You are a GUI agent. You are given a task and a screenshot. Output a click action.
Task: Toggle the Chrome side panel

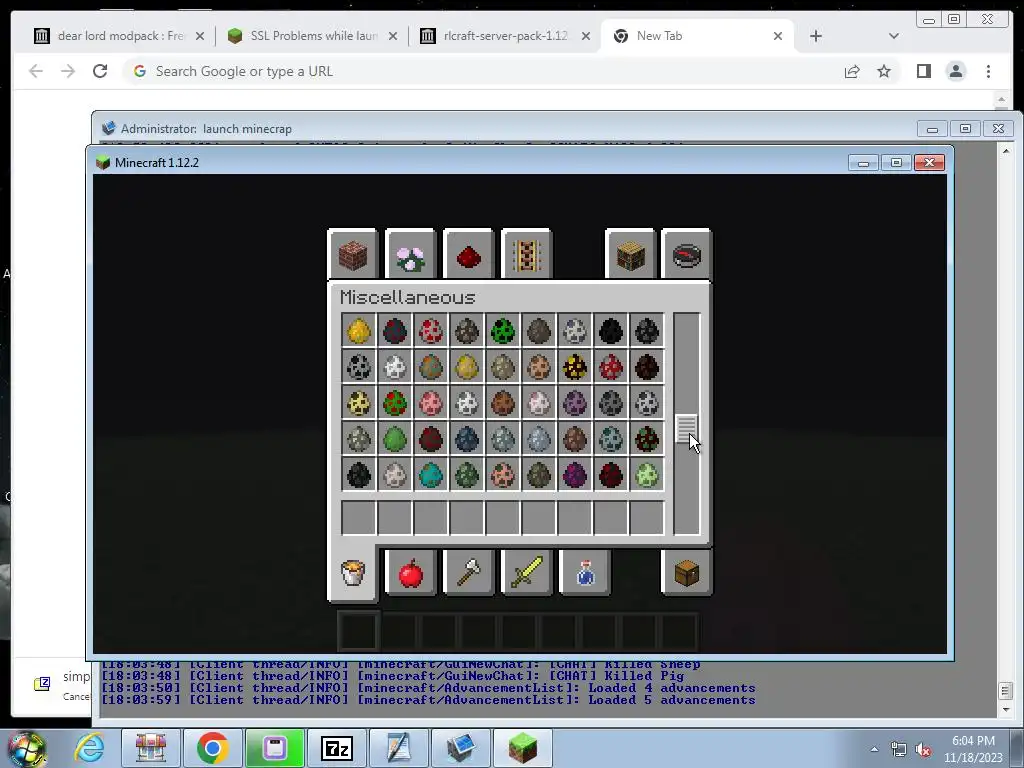[923, 71]
